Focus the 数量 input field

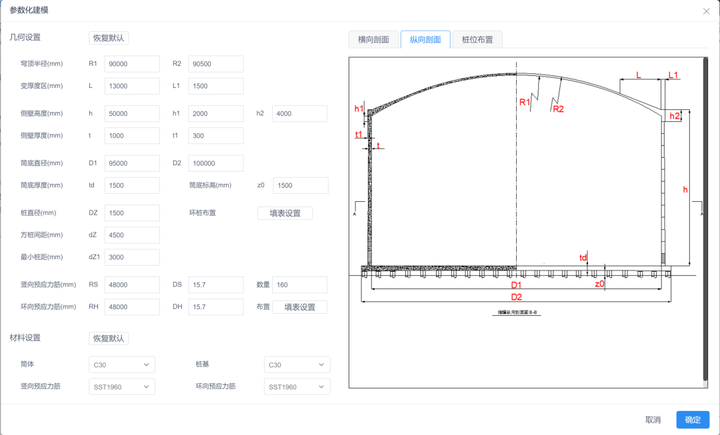click(x=299, y=285)
